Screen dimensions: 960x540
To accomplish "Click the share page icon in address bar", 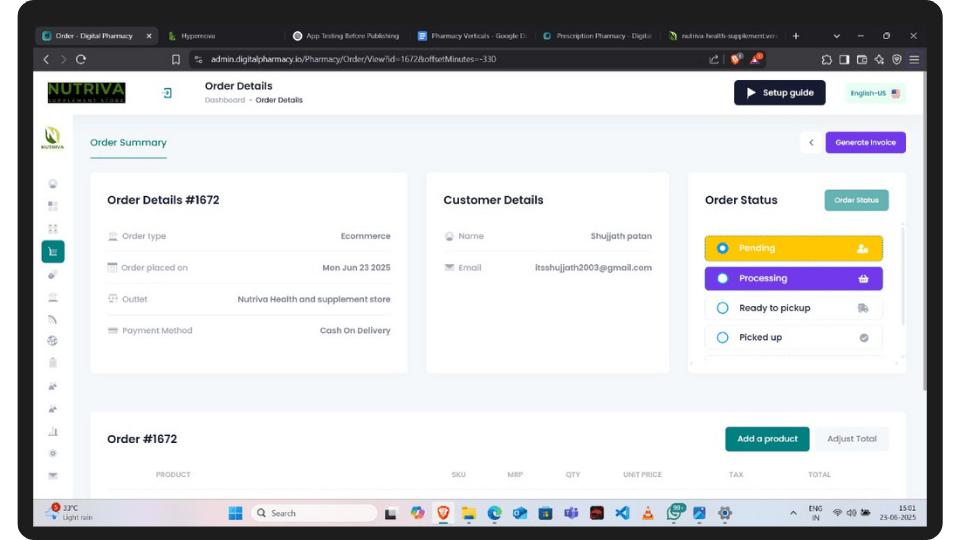I will pos(714,59).
